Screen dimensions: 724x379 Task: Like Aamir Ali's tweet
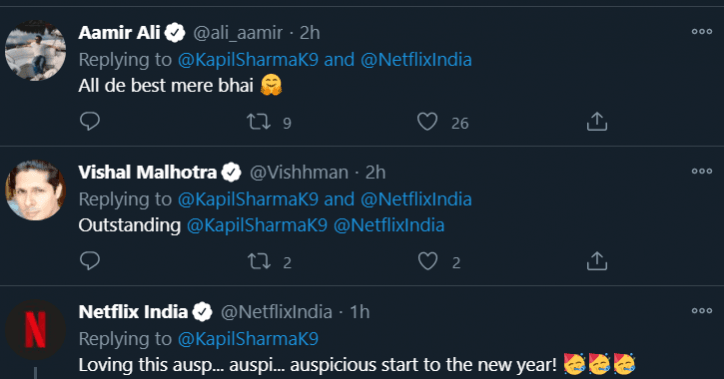tap(427, 122)
